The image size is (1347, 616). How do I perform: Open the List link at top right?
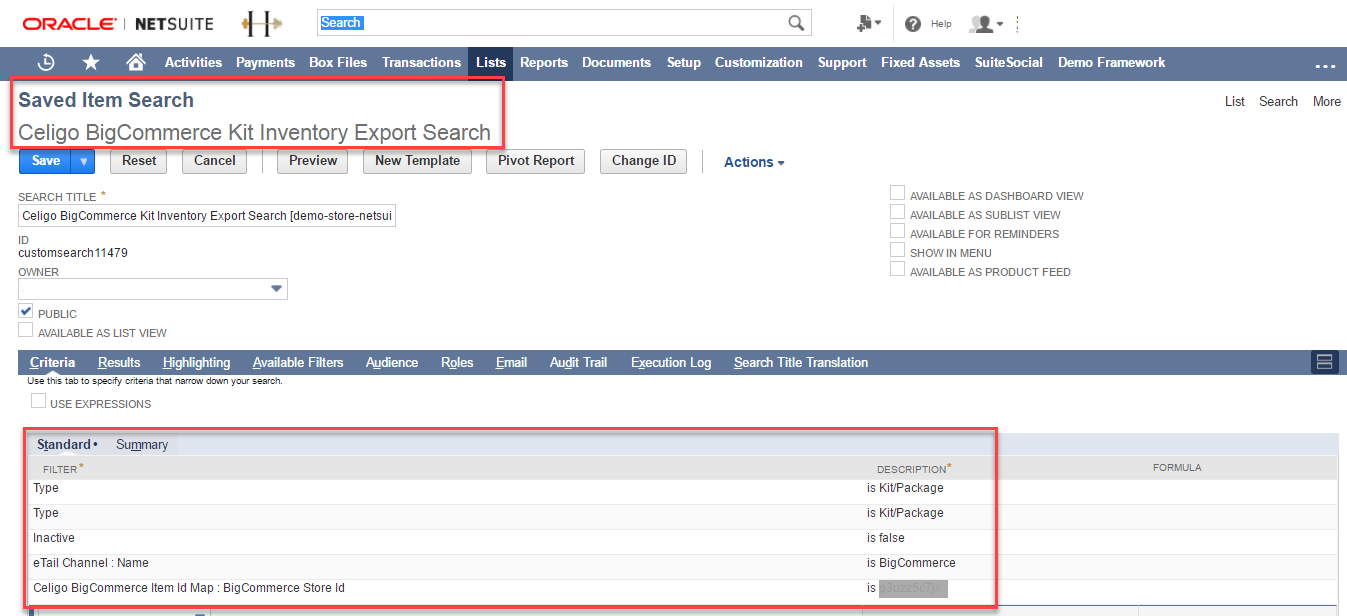click(1235, 101)
